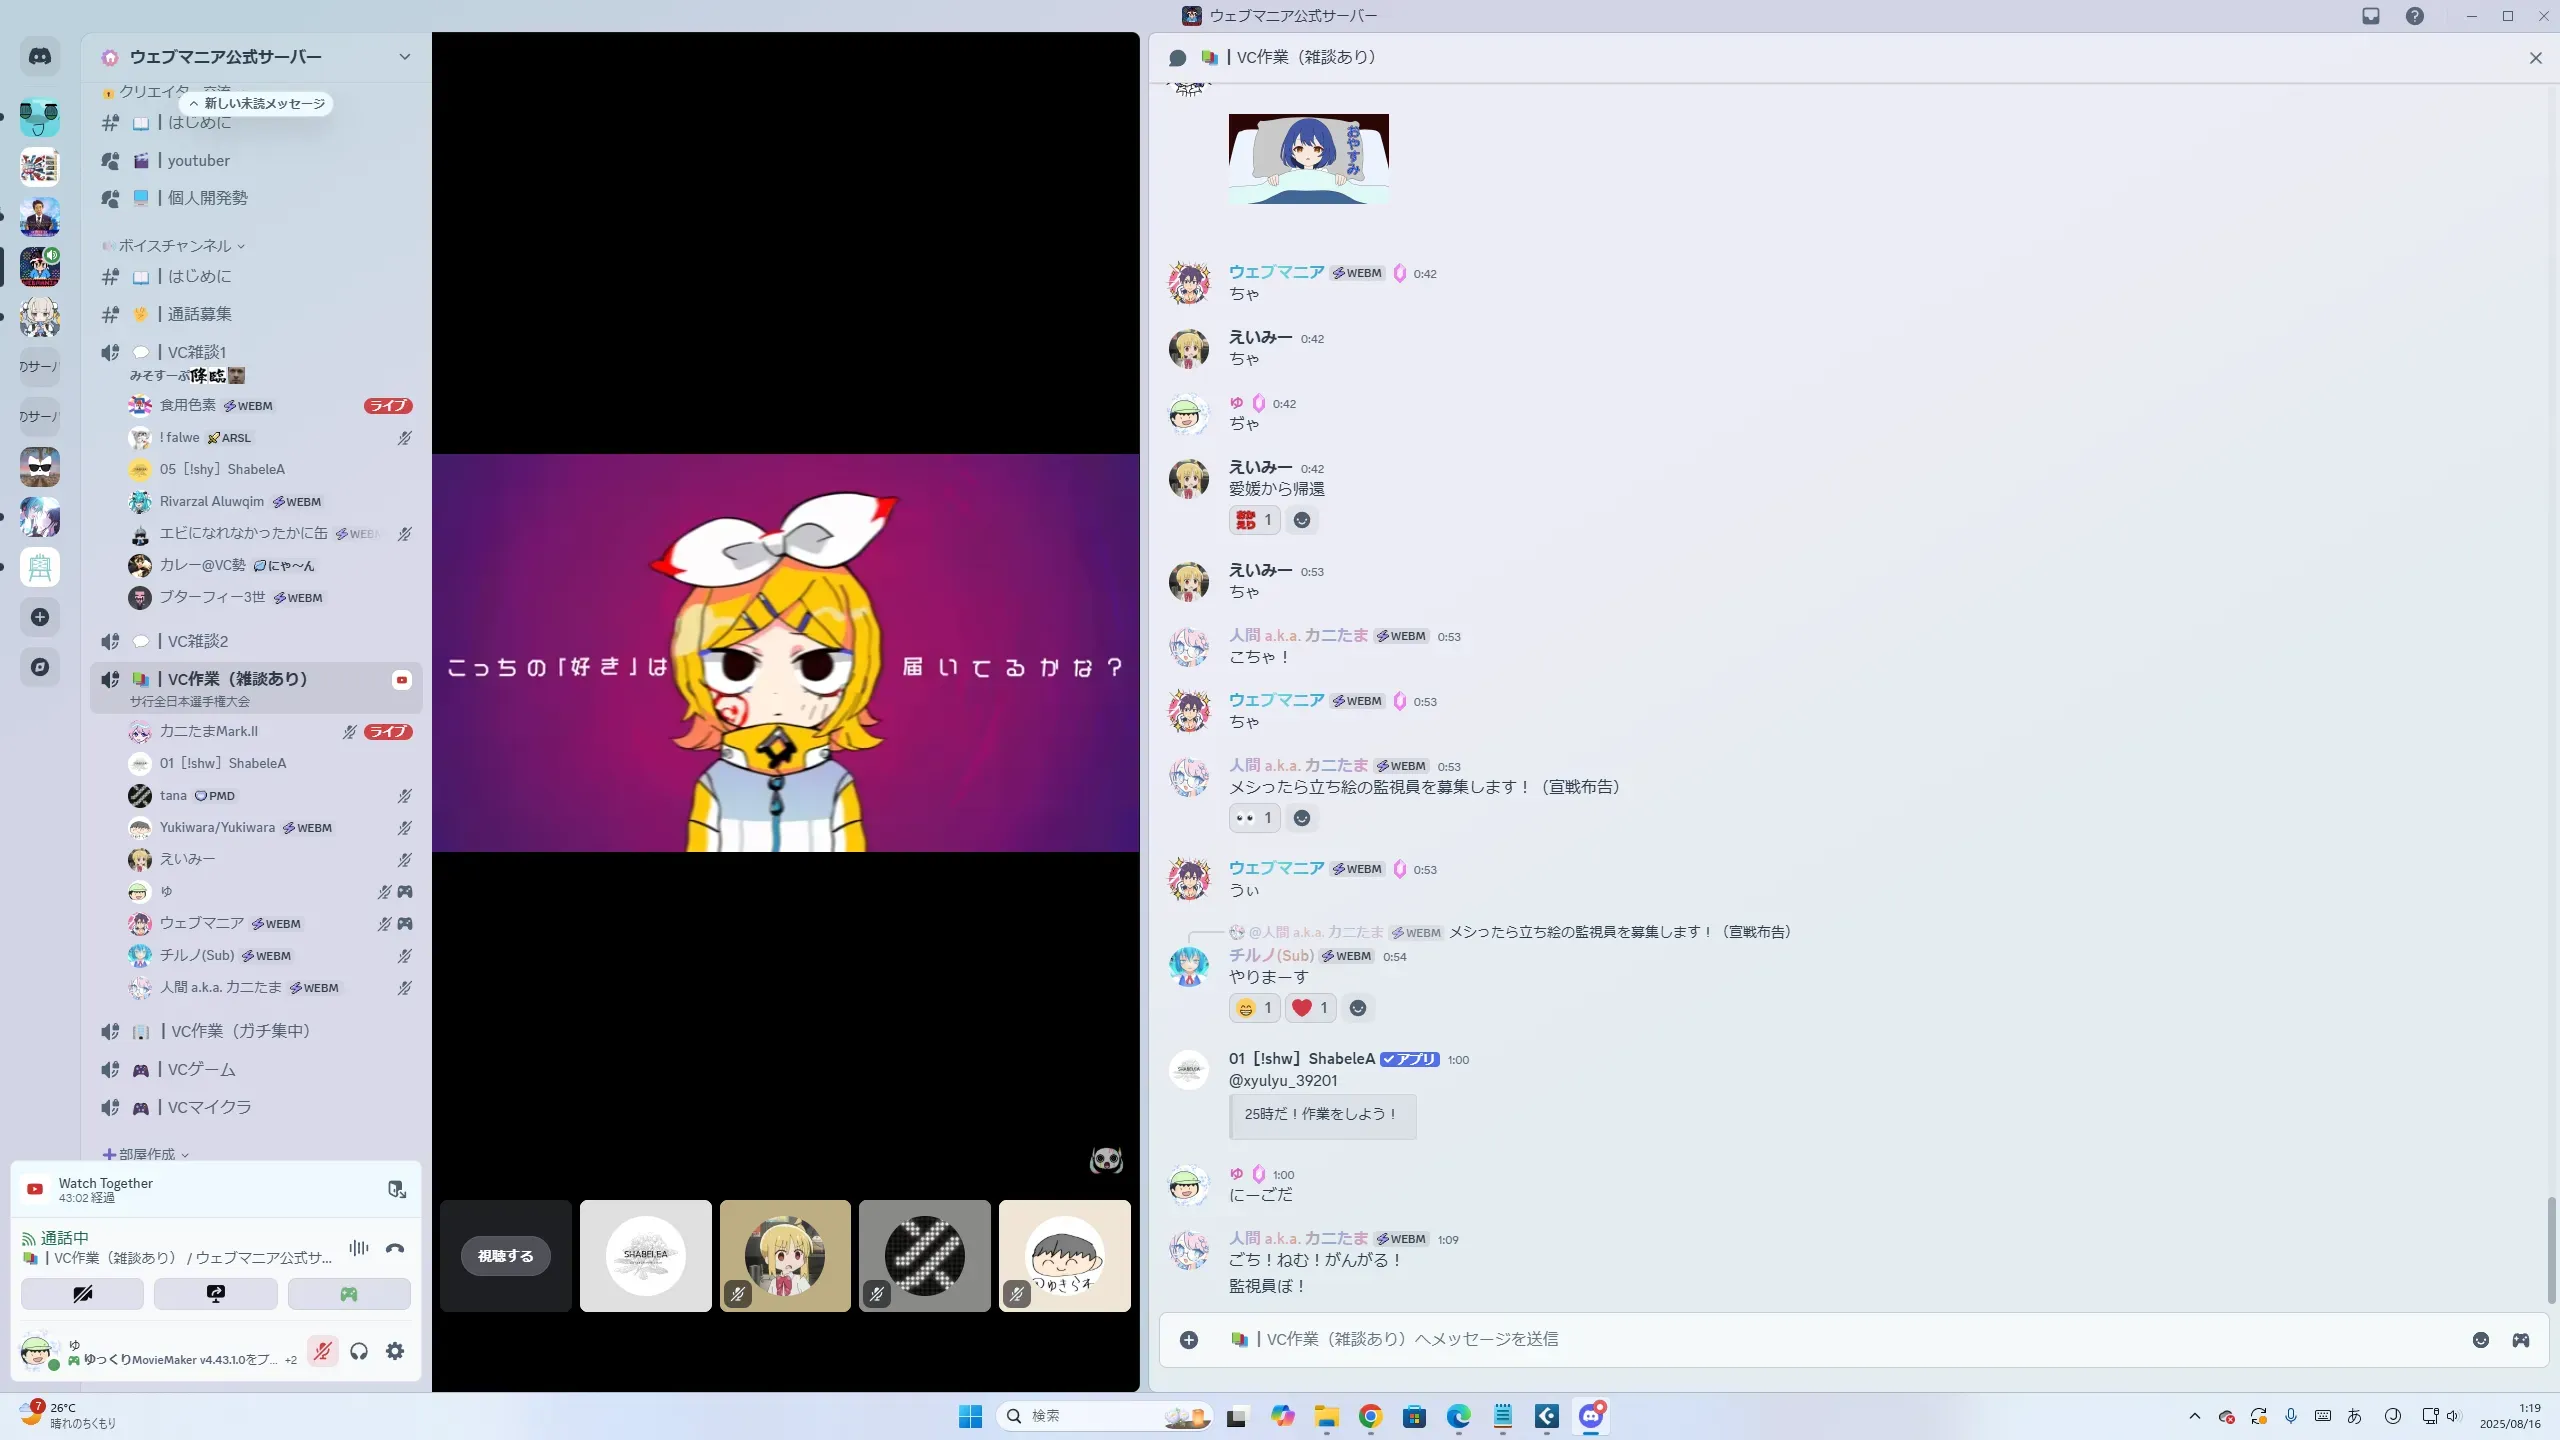Click the plus attachment icon in message box
The height and width of the screenshot is (1440, 2560).
(1189, 1340)
